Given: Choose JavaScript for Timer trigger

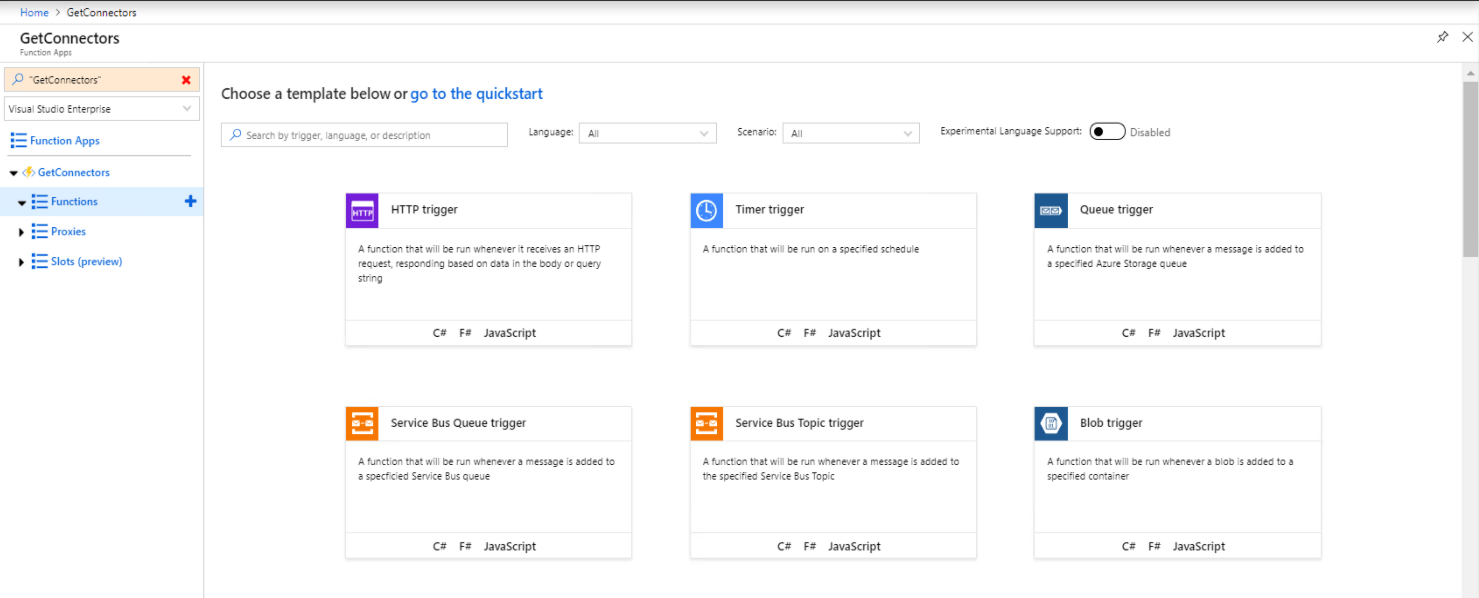Looking at the screenshot, I should (854, 333).
